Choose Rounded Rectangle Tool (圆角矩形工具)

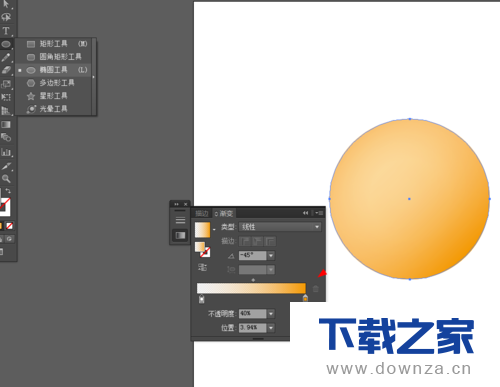coord(54,57)
